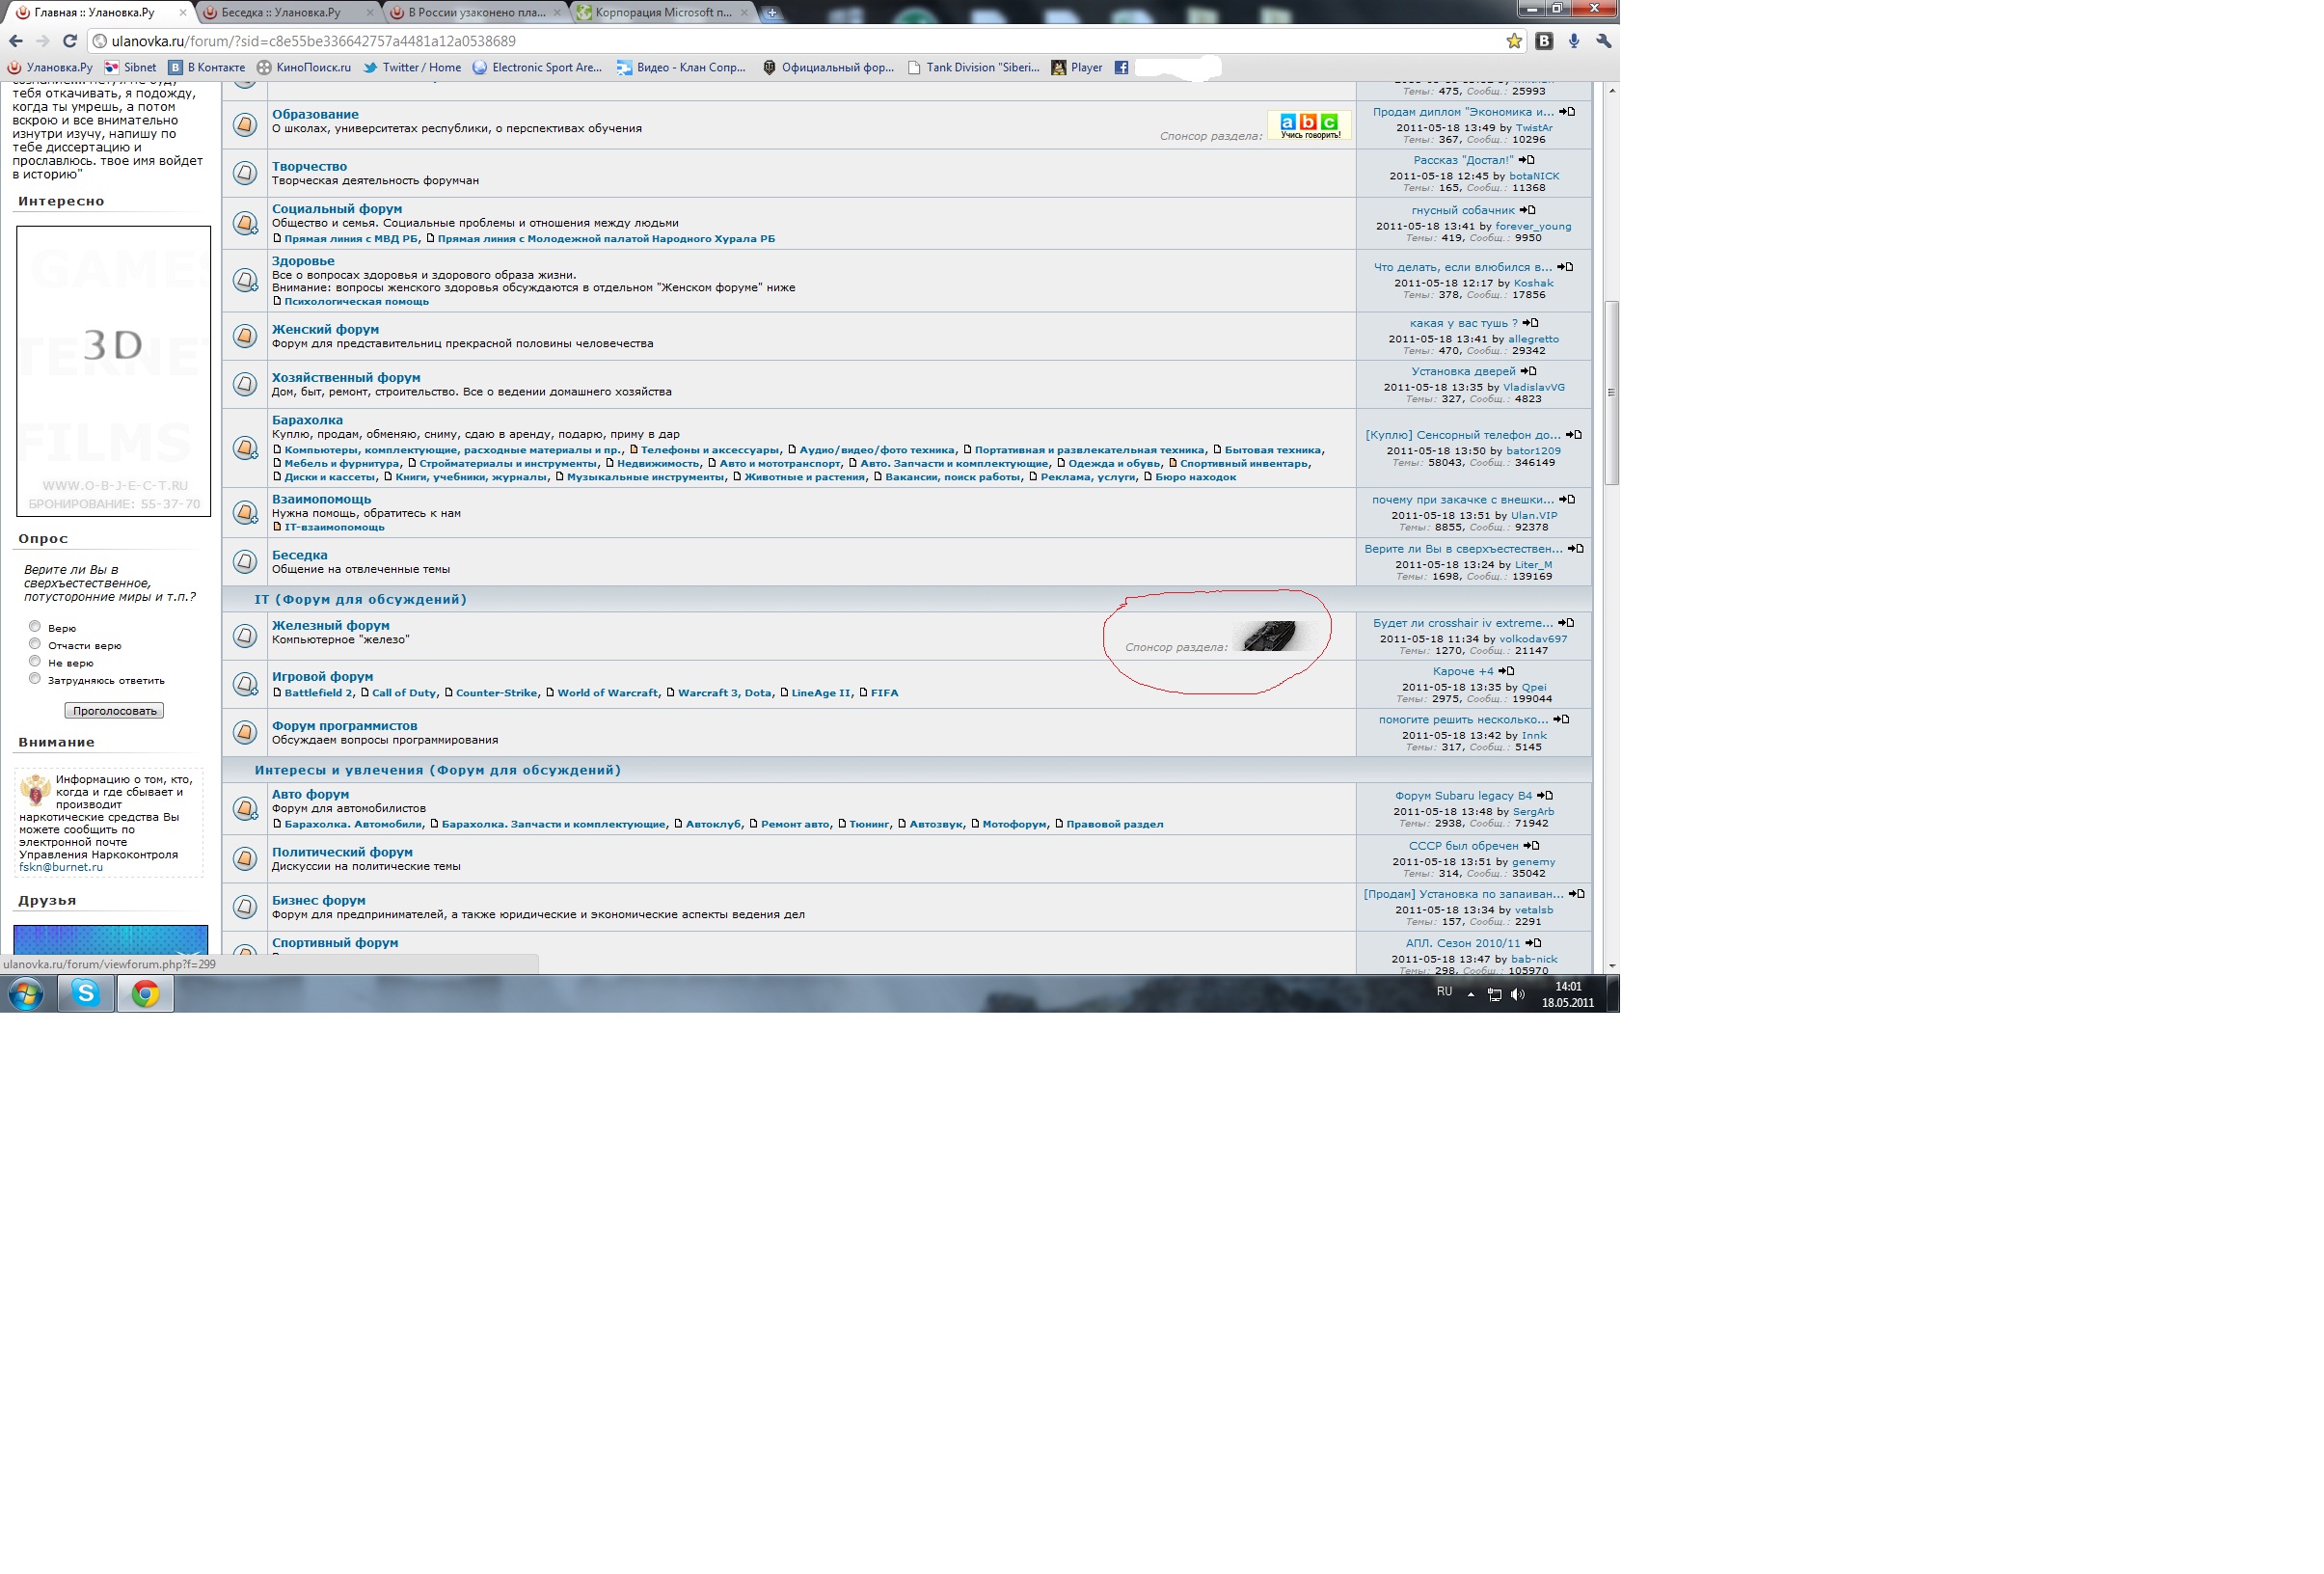
Task: Choose 'Затрудняюсь ответить' poll option
Action: point(35,679)
